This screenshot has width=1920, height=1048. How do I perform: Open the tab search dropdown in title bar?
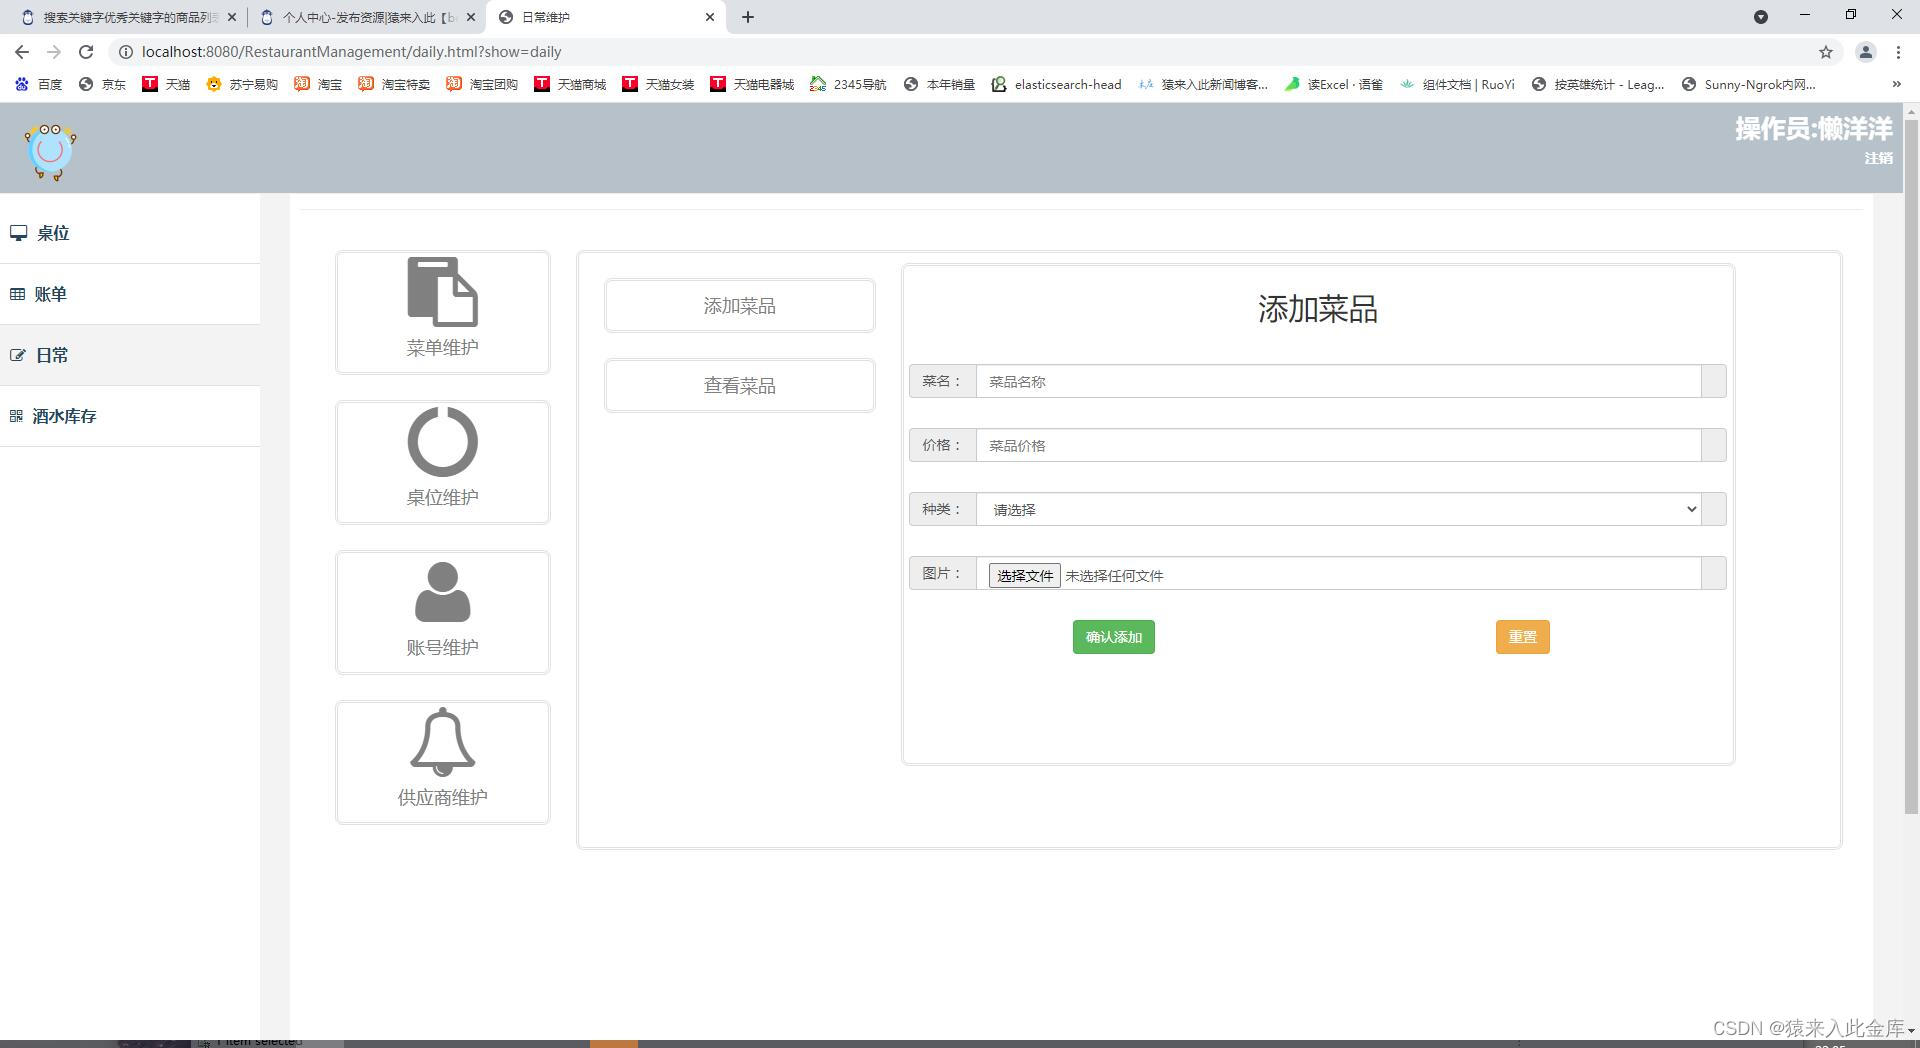(x=1761, y=17)
